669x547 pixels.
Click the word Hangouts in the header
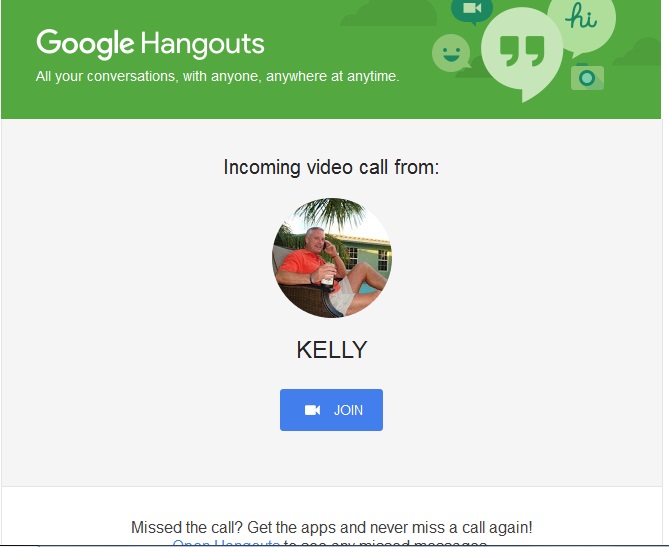point(203,44)
